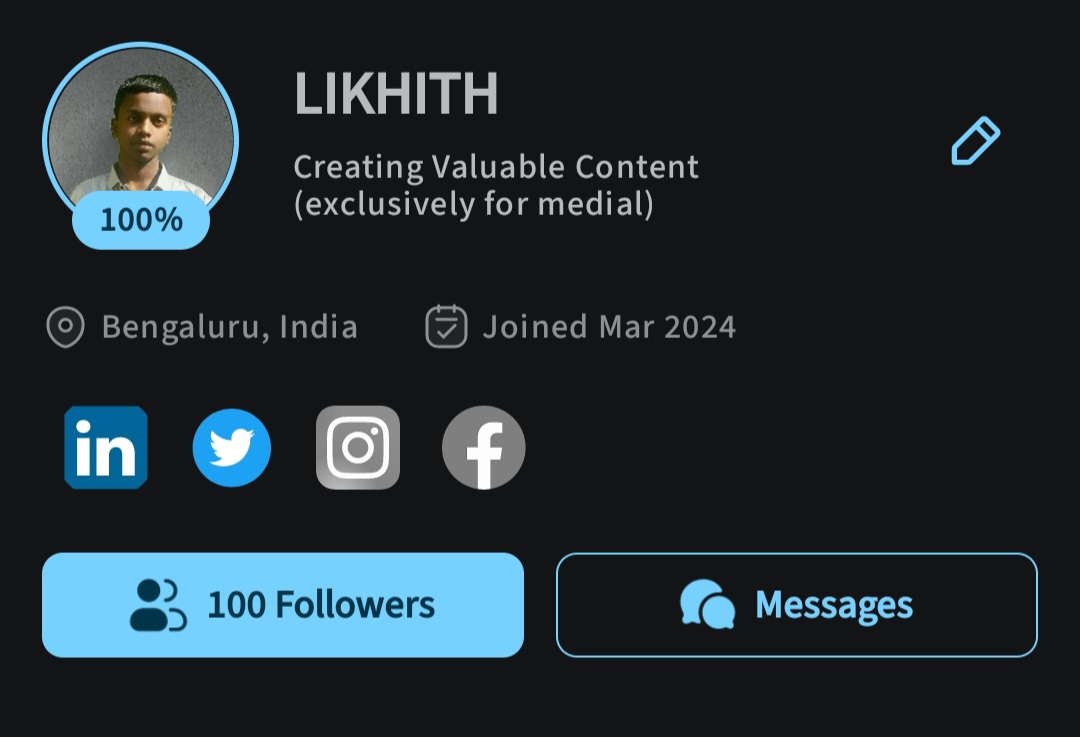
Task: Open the Facebook icon
Action: point(484,447)
